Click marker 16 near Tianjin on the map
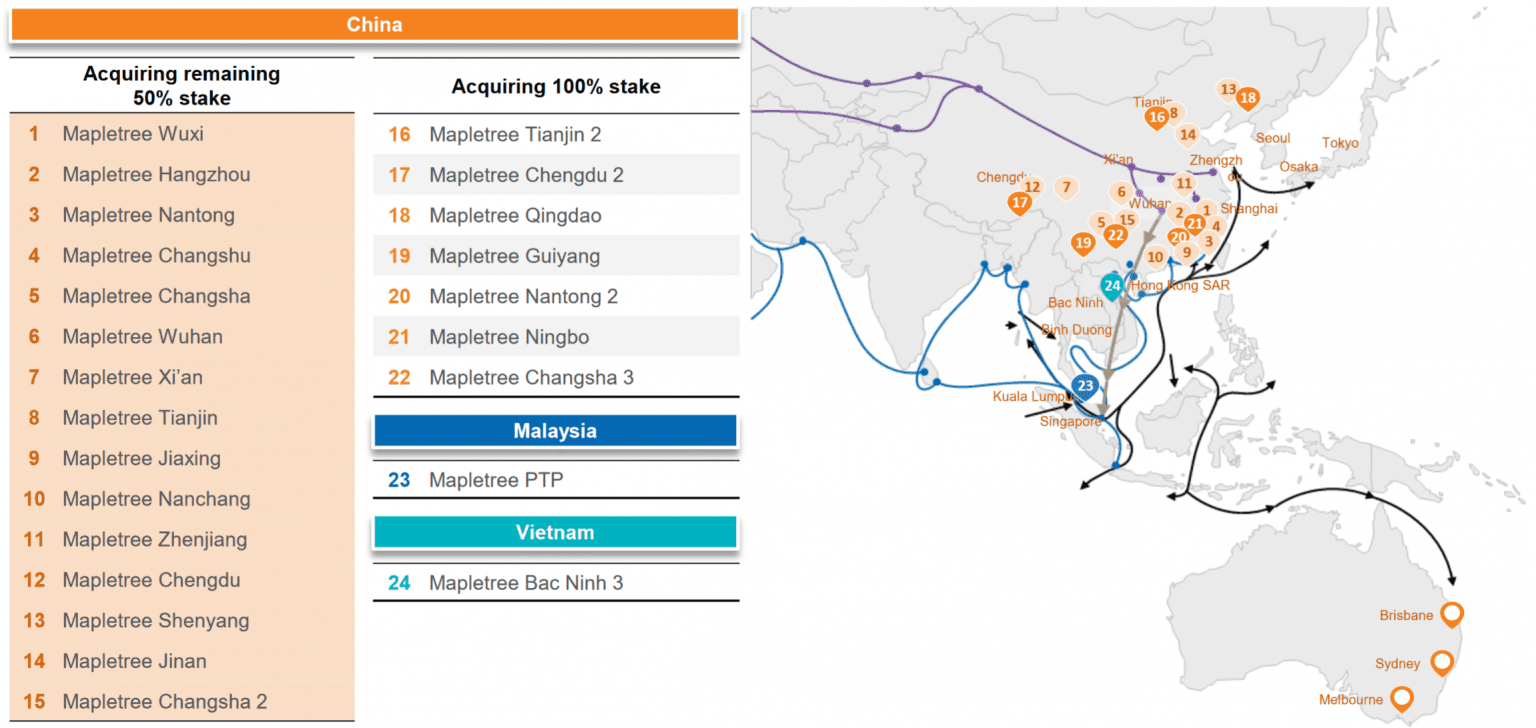The image size is (1536, 728). click(x=1158, y=116)
